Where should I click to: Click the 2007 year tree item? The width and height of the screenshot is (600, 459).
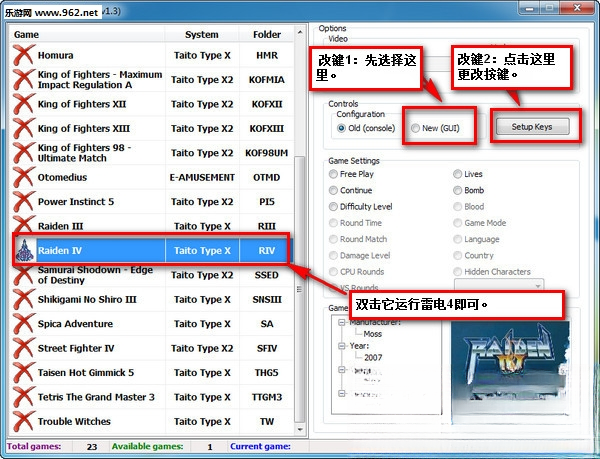point(373,358)
